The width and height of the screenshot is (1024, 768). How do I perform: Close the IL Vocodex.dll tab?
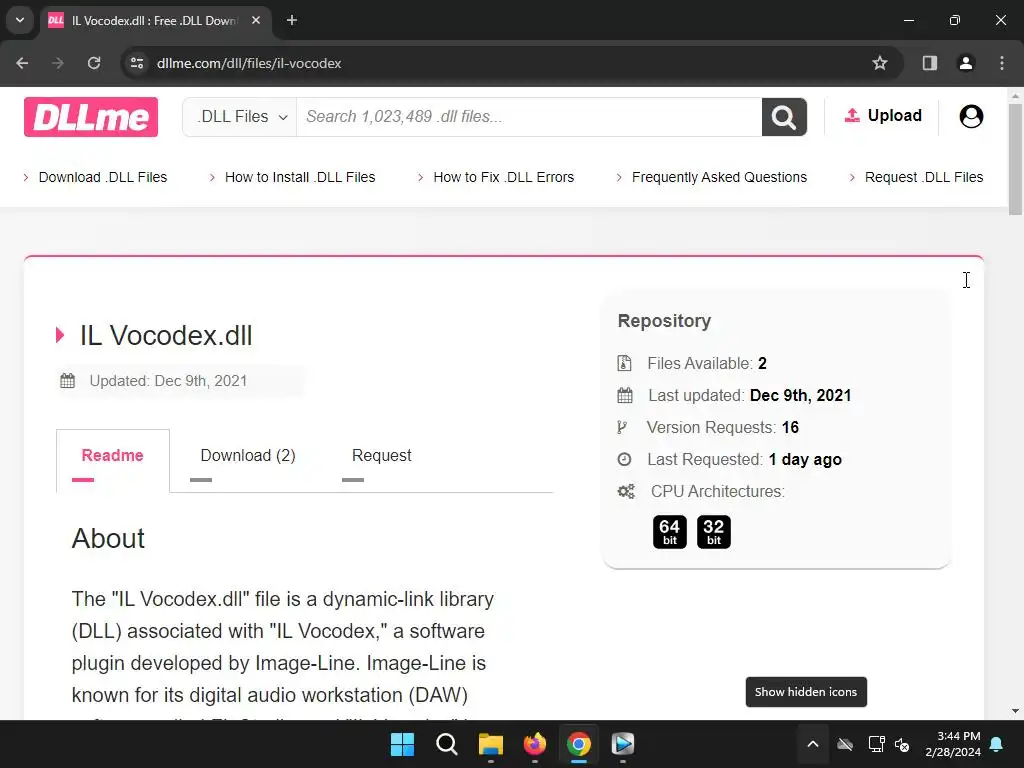click(x=256, y=20)
